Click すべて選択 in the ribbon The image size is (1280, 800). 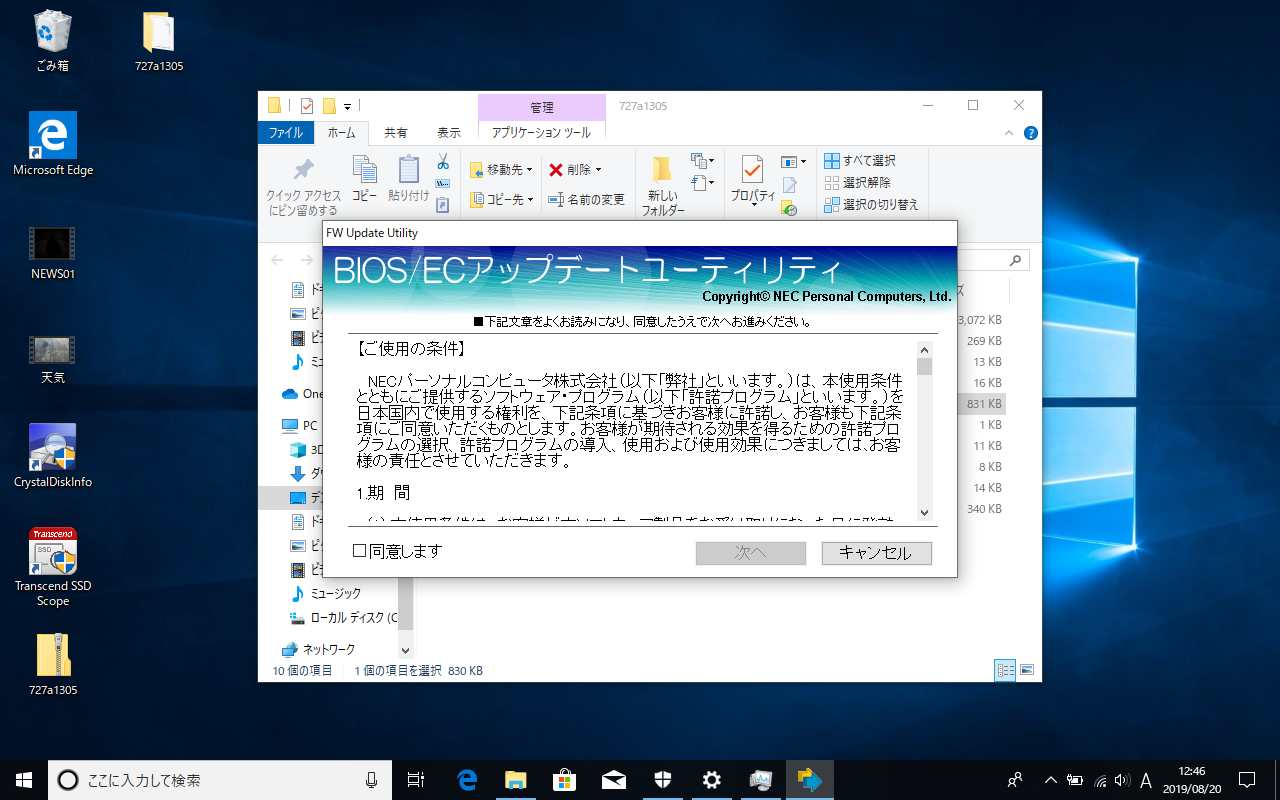(860, 160)
